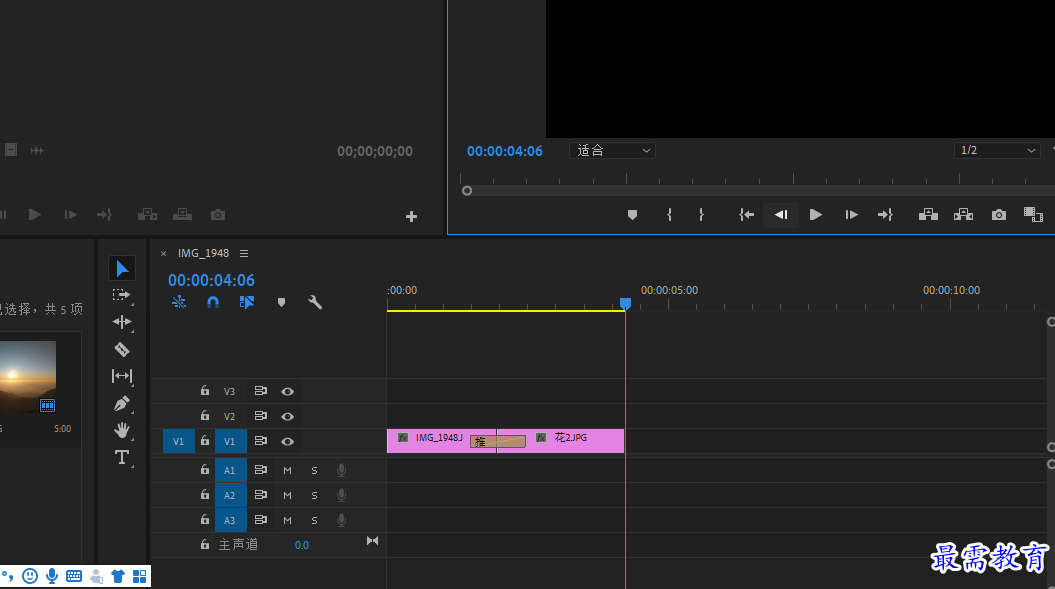Toggle lock on A1 track

point(205,469)
